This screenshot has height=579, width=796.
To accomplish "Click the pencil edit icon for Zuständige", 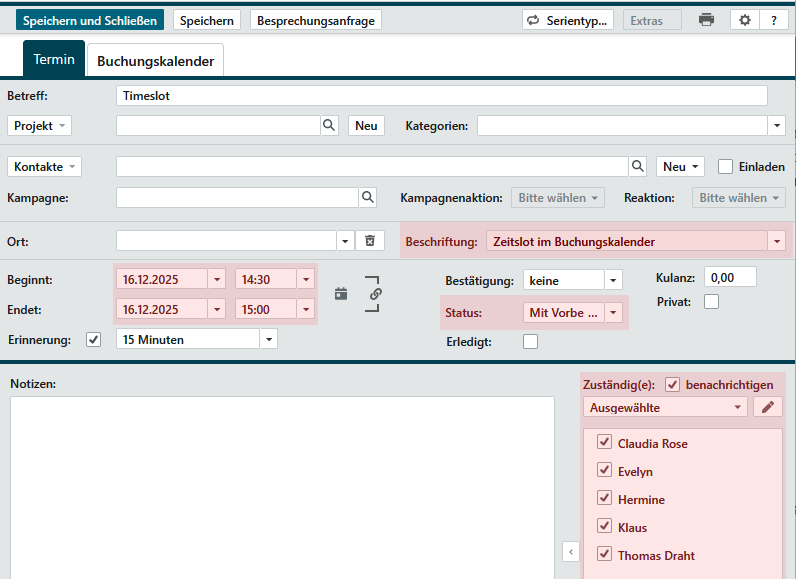I will click(768, 407).
